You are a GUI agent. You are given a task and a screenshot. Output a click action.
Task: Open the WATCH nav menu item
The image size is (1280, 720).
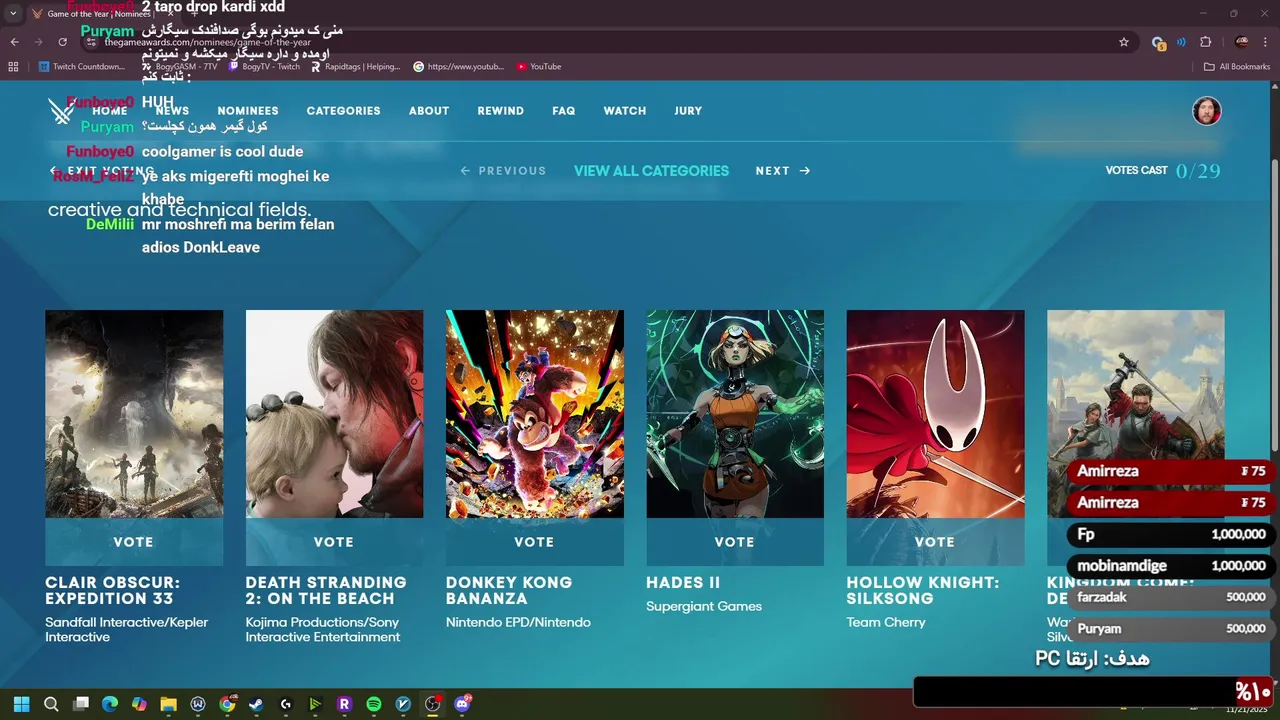[625, 111]
